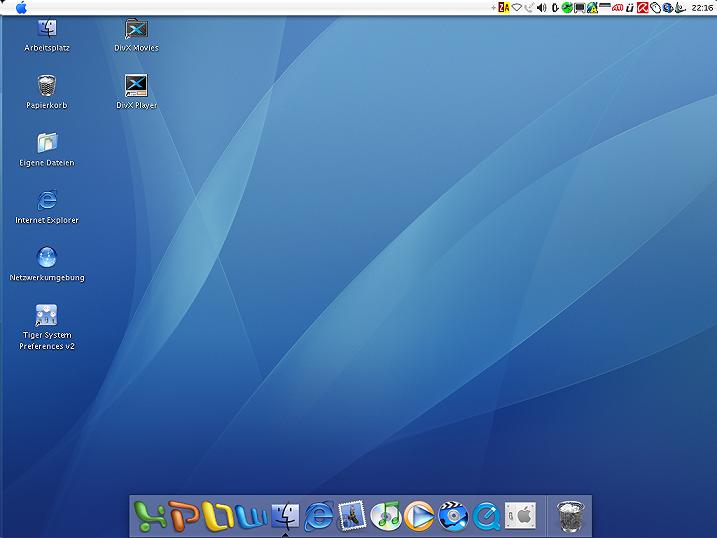
Task: Open the DivX Movies desktop shortcut
Action: (137, 29)
